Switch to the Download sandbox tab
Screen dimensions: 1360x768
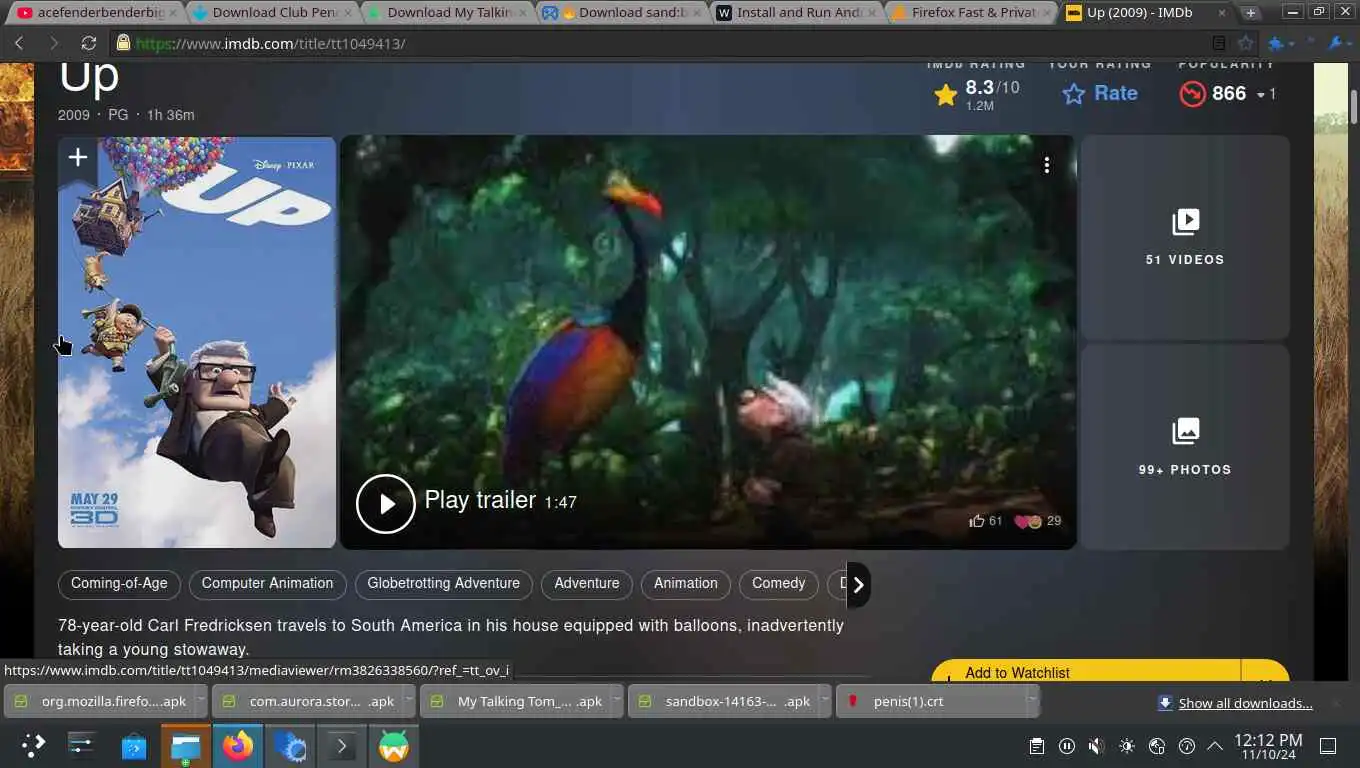623,13
